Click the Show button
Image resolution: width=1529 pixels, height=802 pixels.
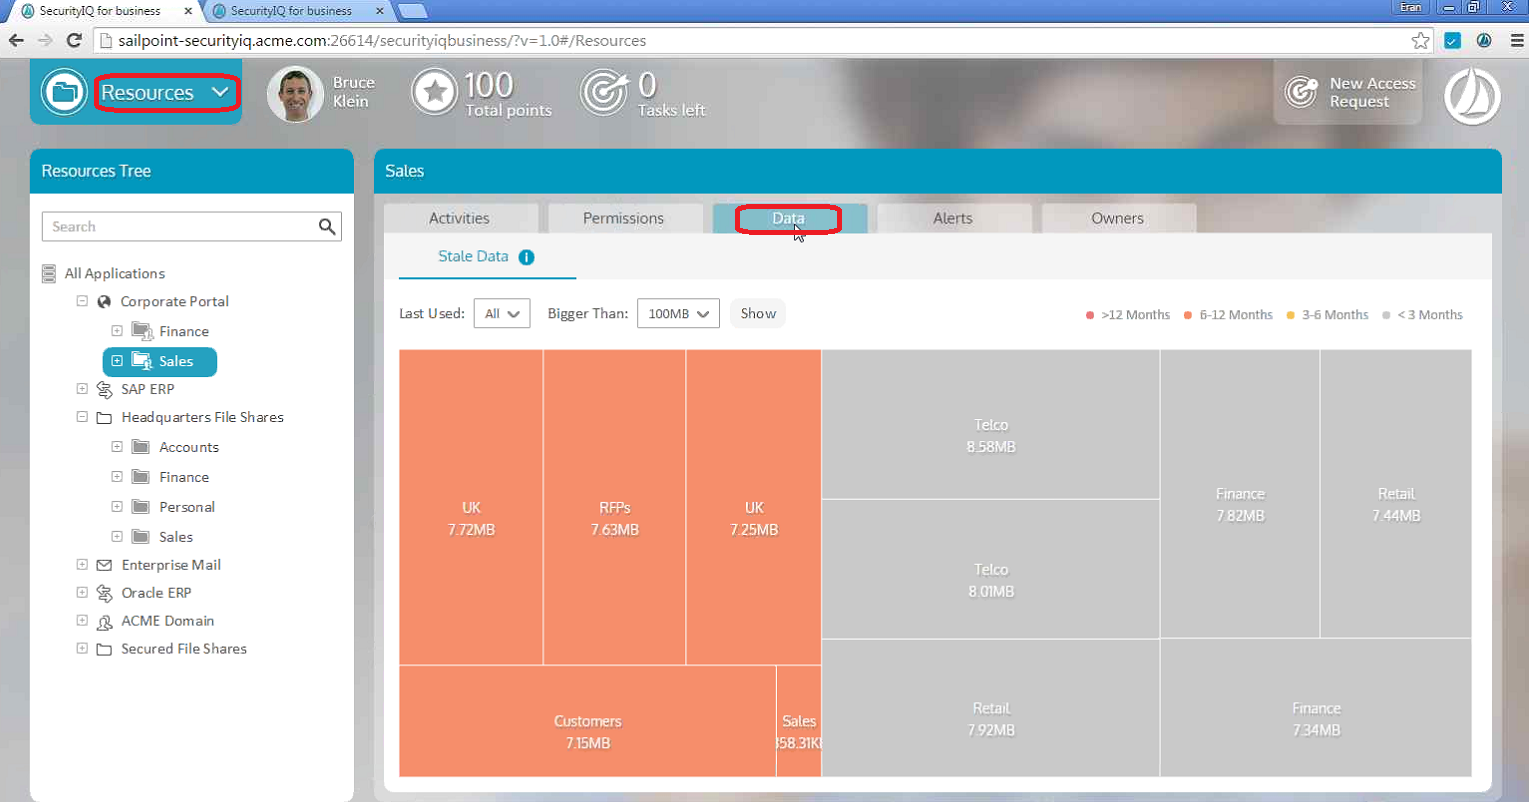[758, 314]
